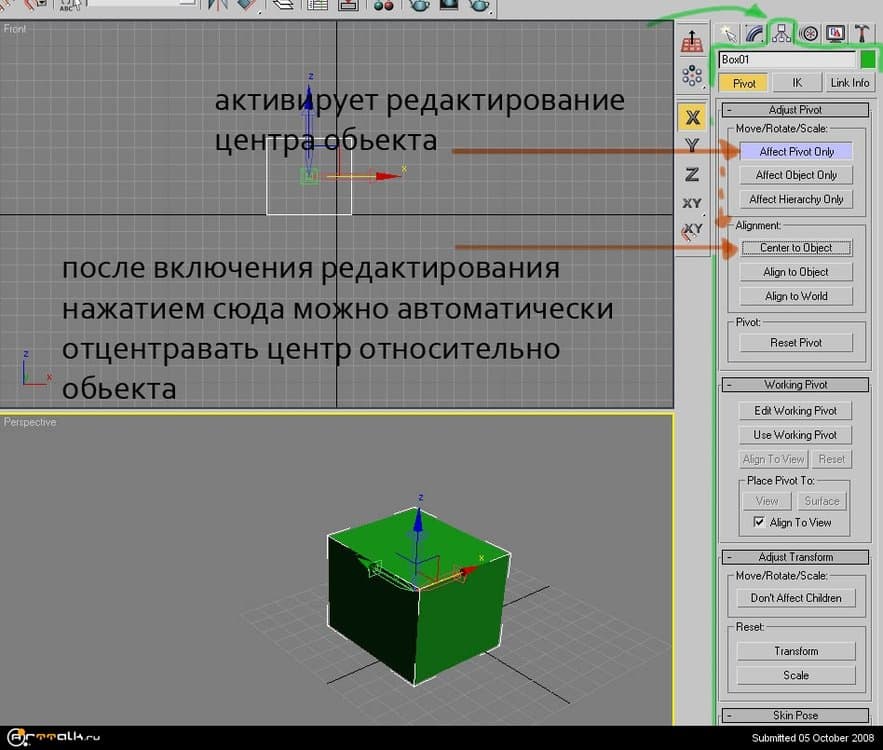Image resolution: width=883 pixels, height=750 pixels.
Task: Collapse the Adjust Pivot rollout
Action: [x=728, y=110]
